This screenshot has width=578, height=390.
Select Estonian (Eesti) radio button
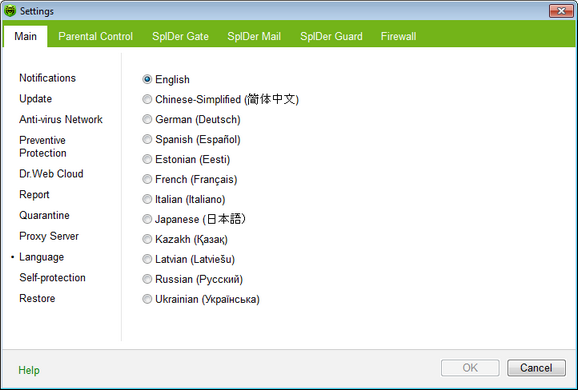click(147, 159)
